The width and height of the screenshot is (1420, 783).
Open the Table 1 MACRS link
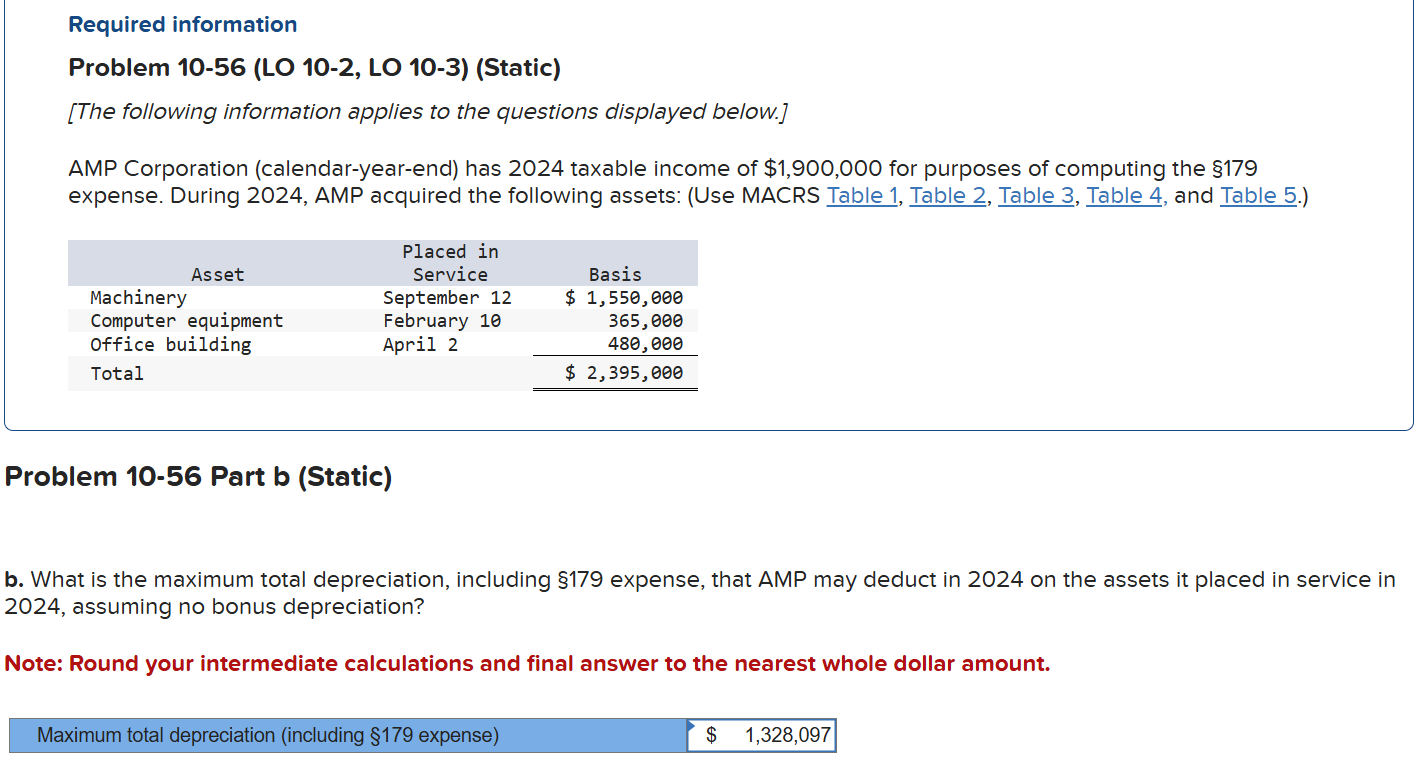pyautogui.click(x=861, y=195)
